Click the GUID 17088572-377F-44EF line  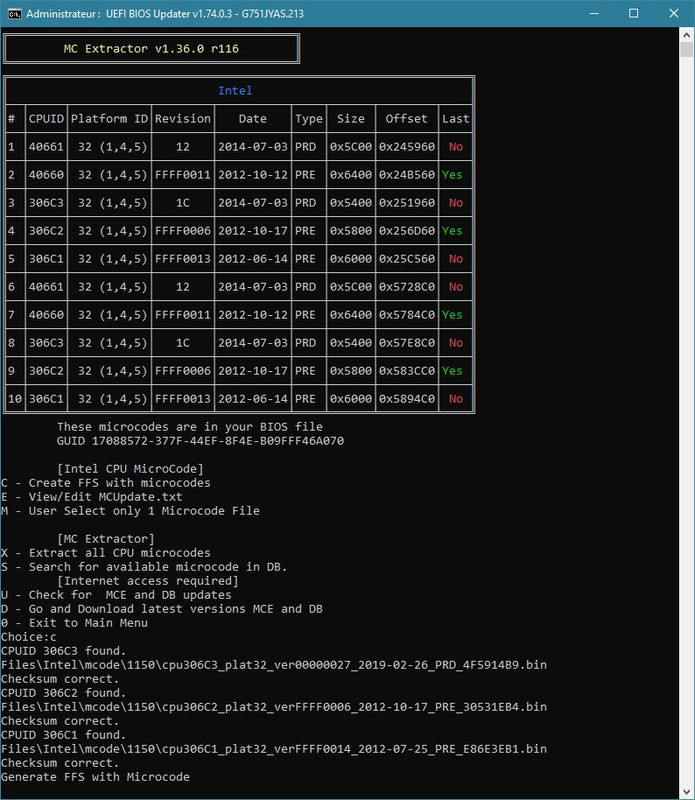coord(200,441)
